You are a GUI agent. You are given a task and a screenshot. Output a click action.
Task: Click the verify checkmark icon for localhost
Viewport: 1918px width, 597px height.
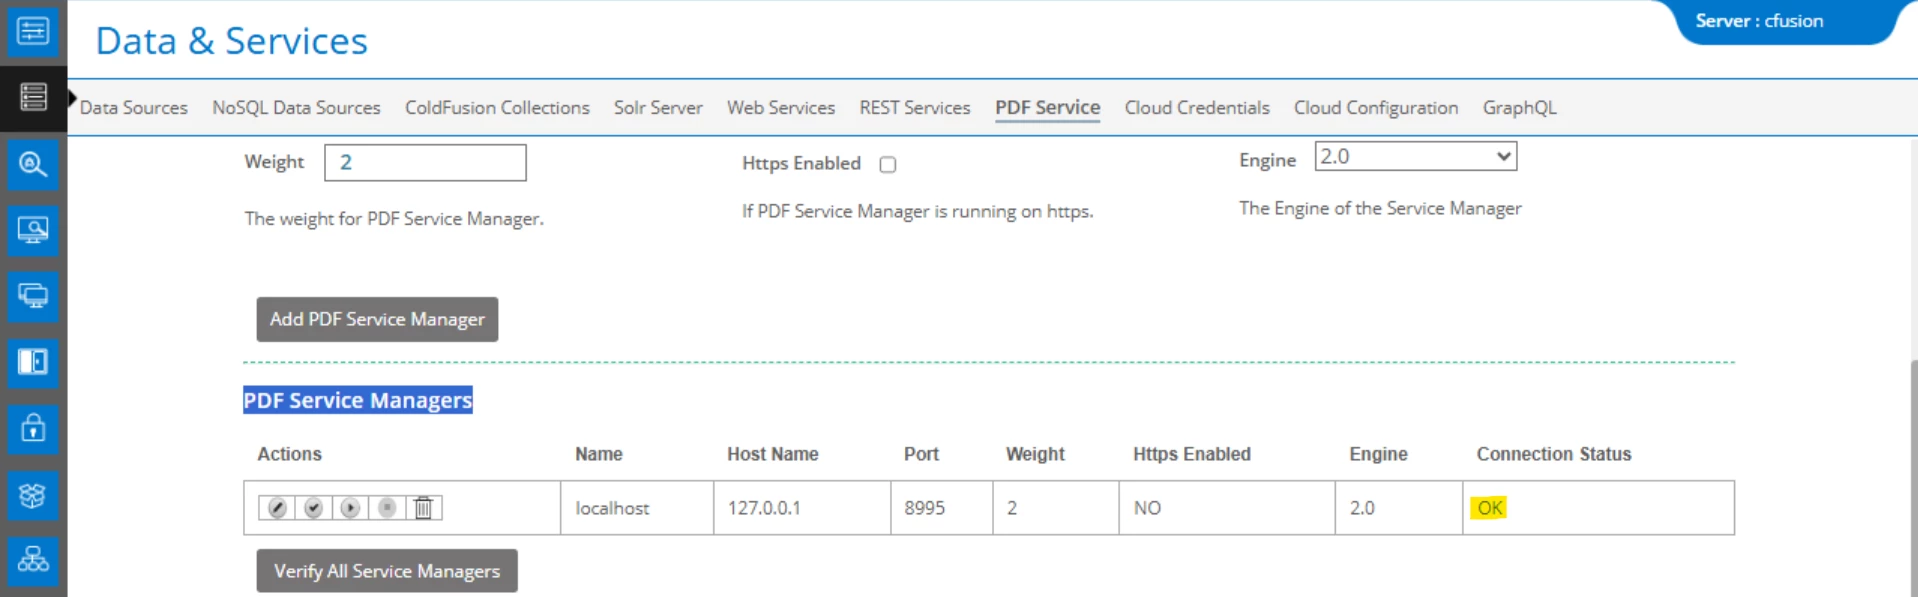tap(313, 508)
